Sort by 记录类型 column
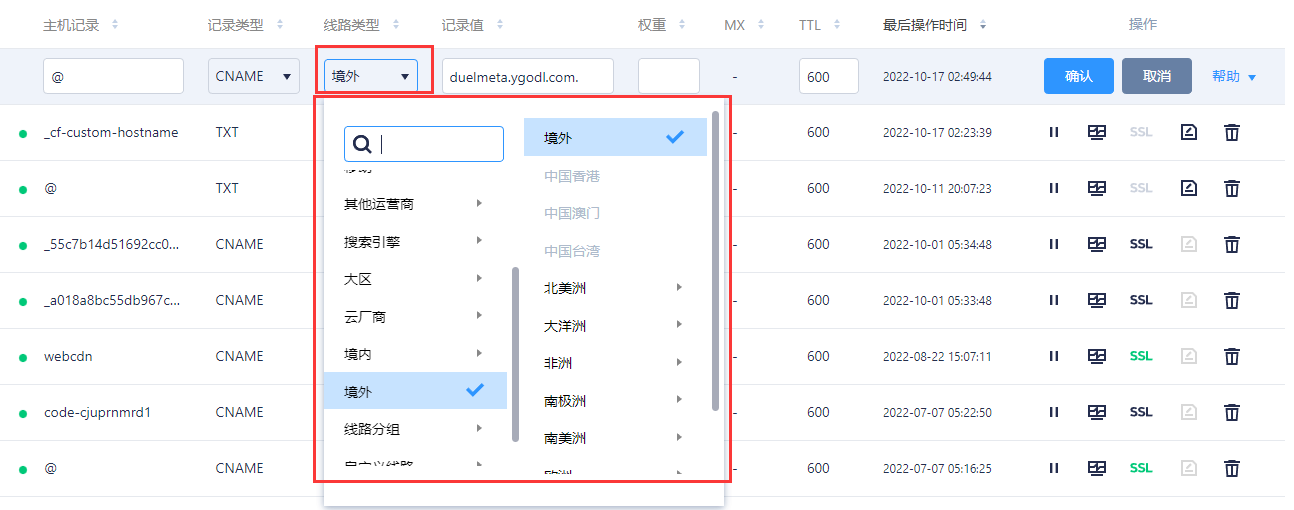This screenshot has width=1294, height=510. pyautogui.click(x=279, y=25)
